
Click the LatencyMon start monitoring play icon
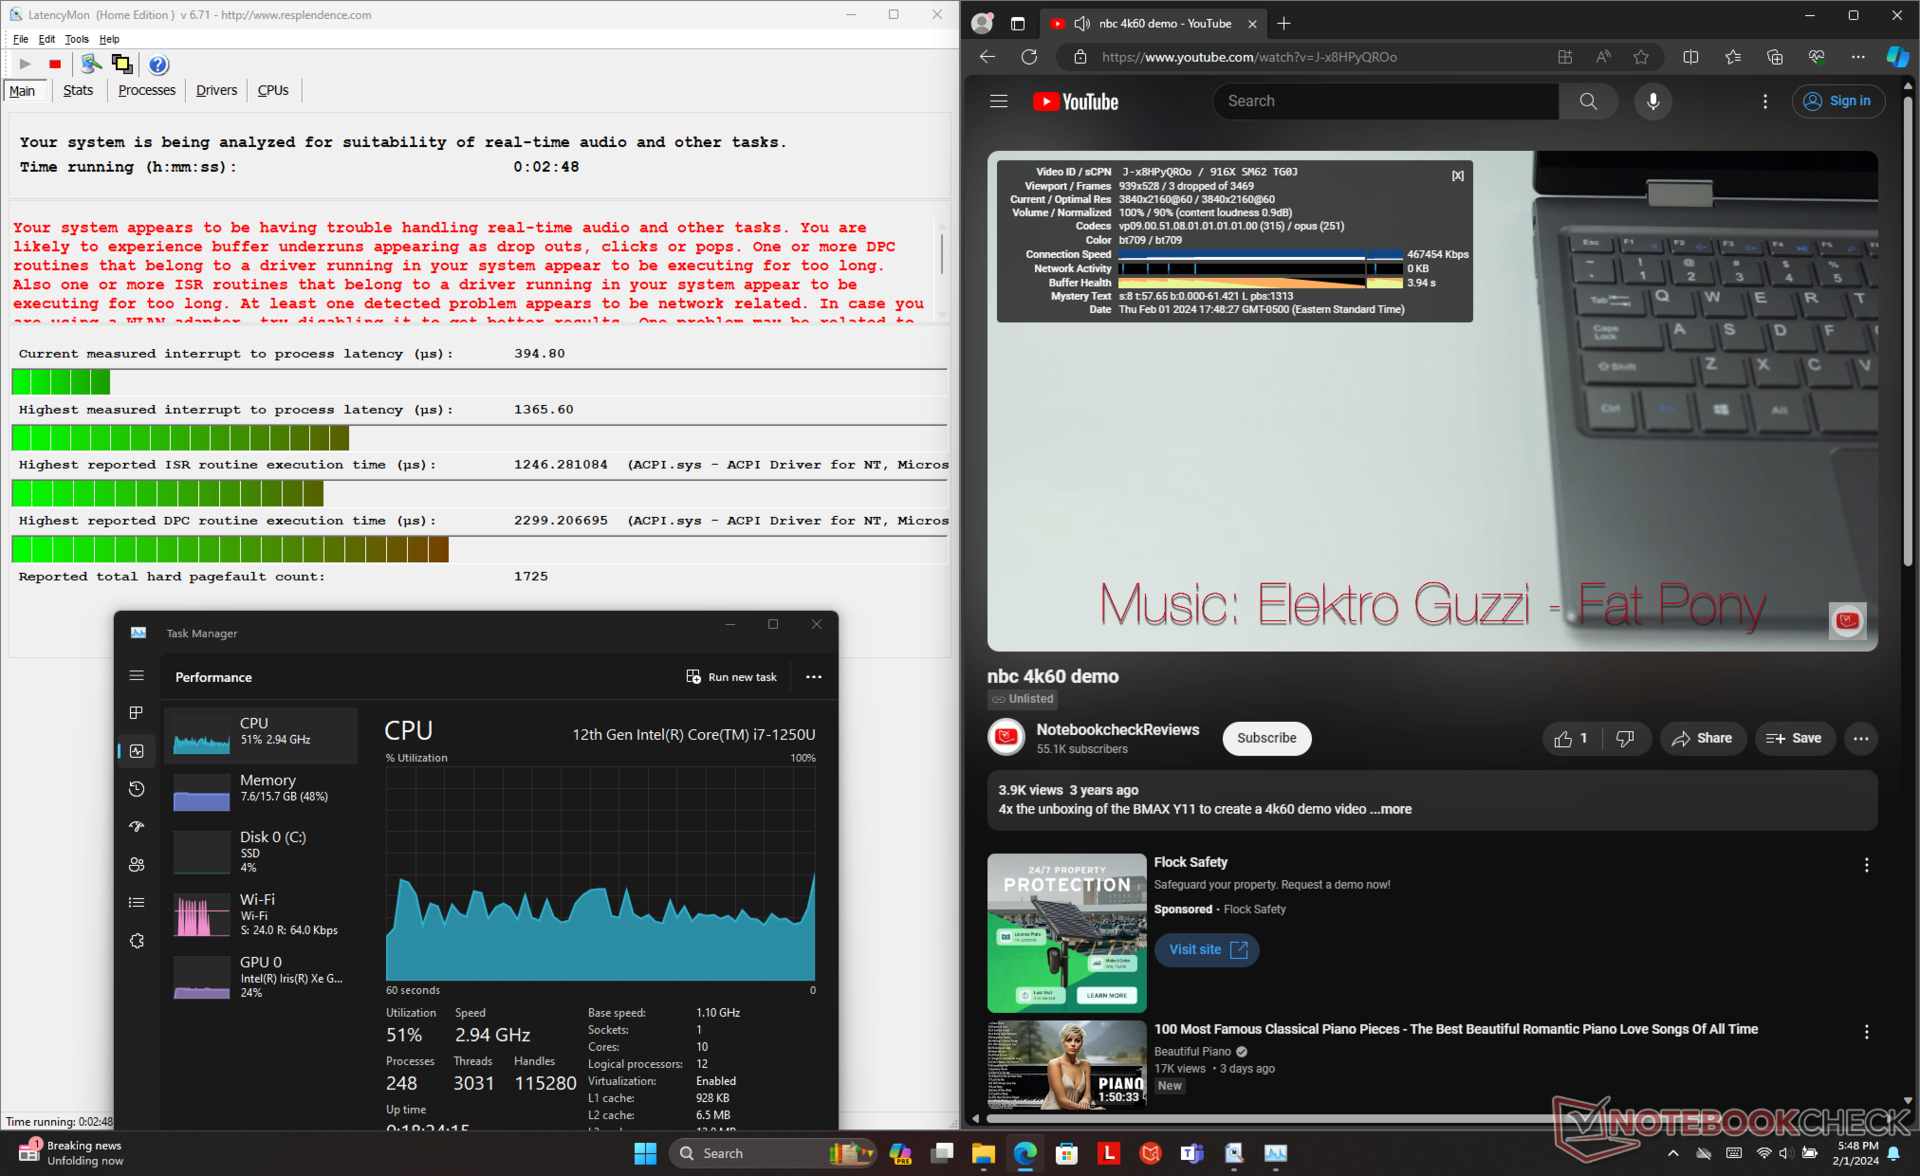click(25, 64)
